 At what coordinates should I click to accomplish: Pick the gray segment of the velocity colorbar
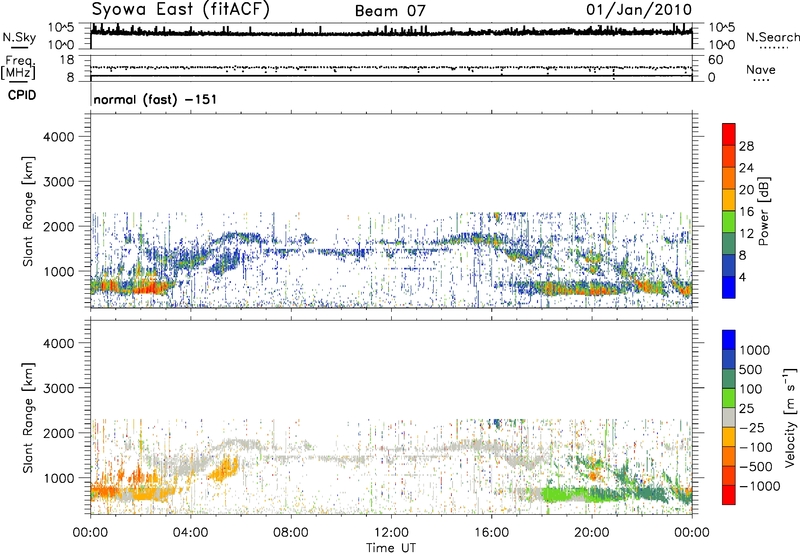[x=729, y=417]
